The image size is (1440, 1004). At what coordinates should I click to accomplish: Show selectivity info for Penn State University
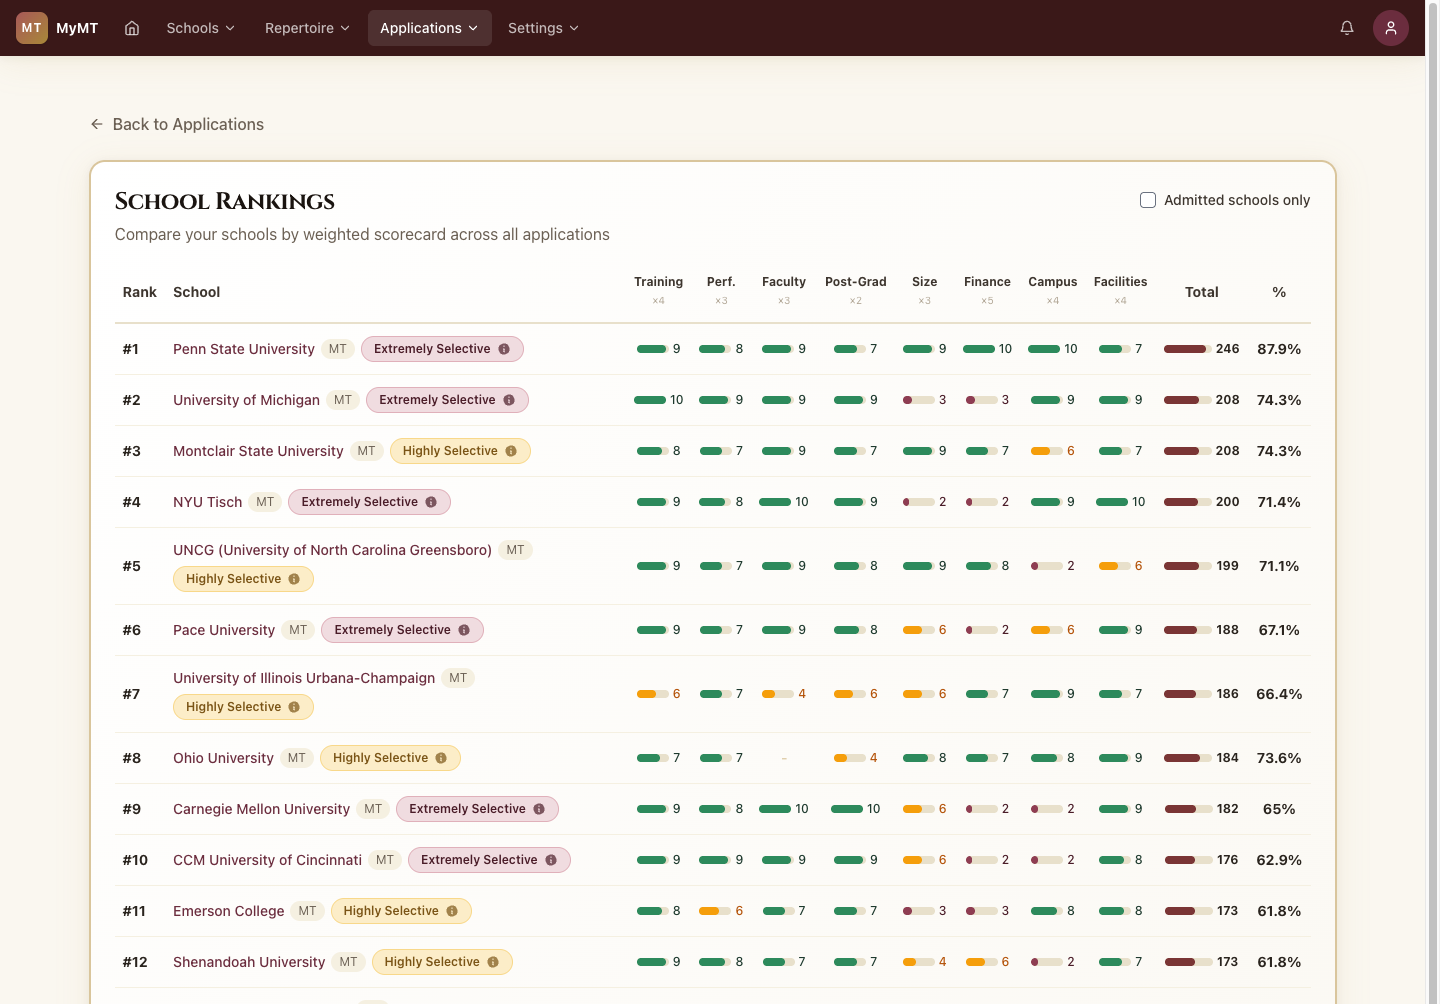[504, 349]
